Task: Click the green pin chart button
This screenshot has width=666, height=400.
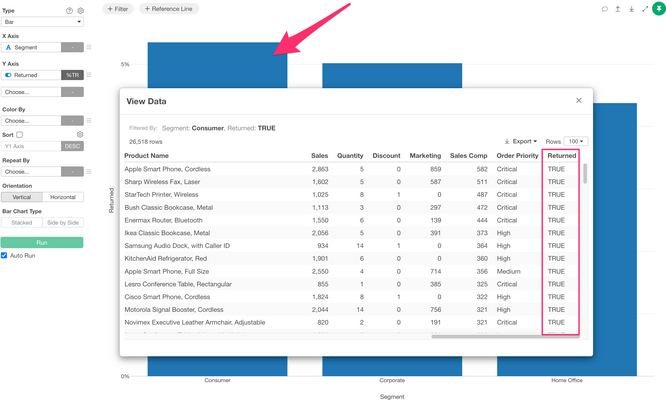Action: pyautogui.click(x=659, y=8)
